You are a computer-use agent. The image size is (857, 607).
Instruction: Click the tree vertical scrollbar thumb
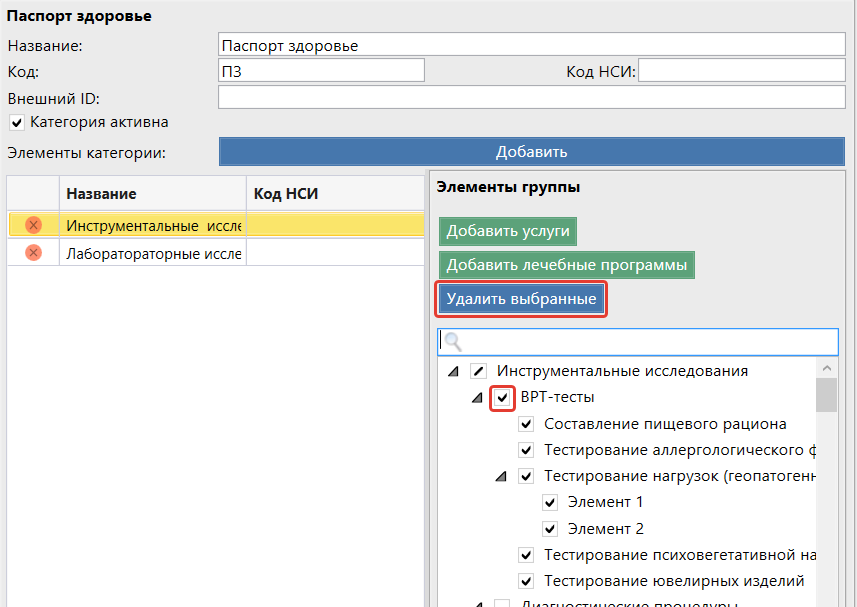827,395
